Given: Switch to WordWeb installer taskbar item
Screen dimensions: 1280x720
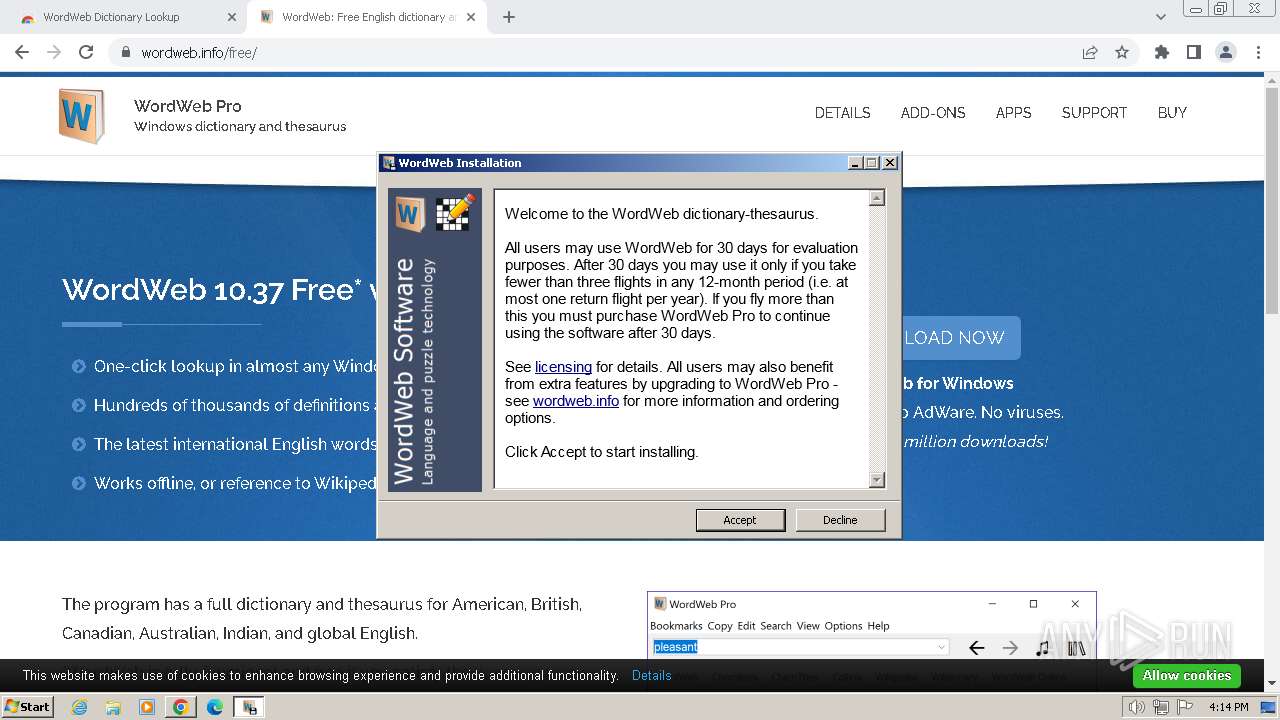Looking at the screenshot, I should click(x=249, y=707).
